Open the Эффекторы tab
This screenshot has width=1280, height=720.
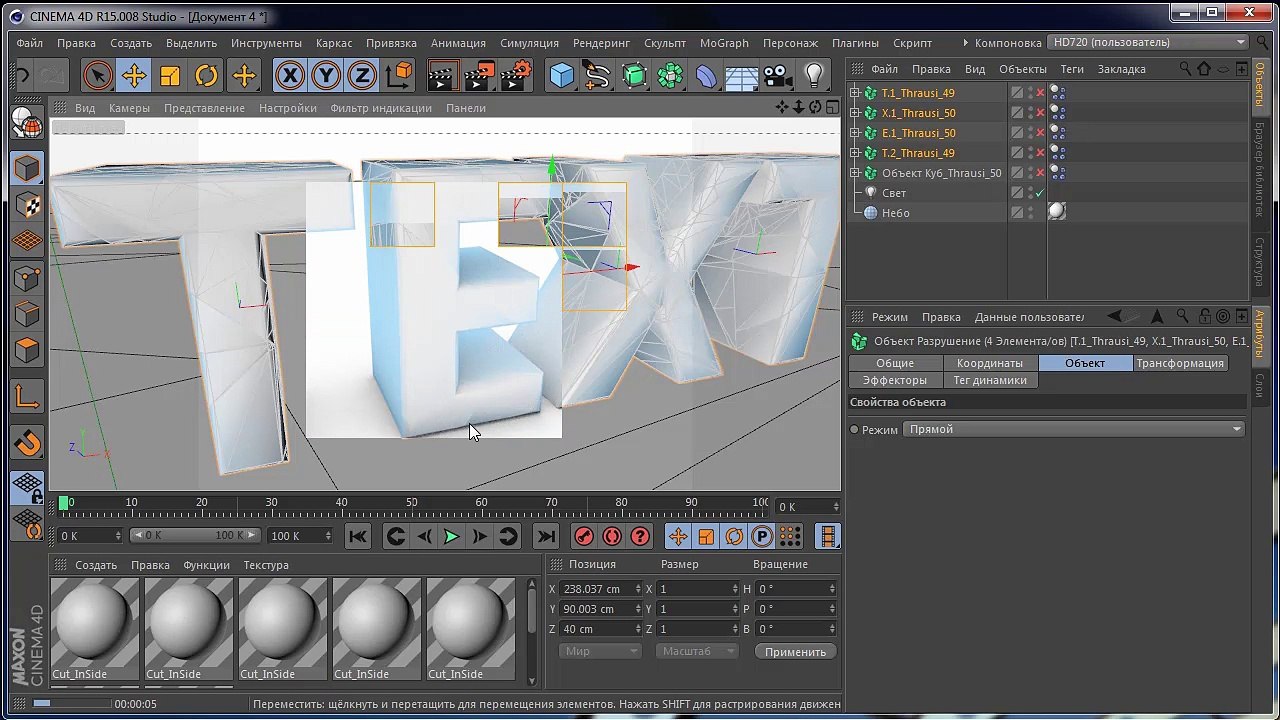click(x=895, y=380)
